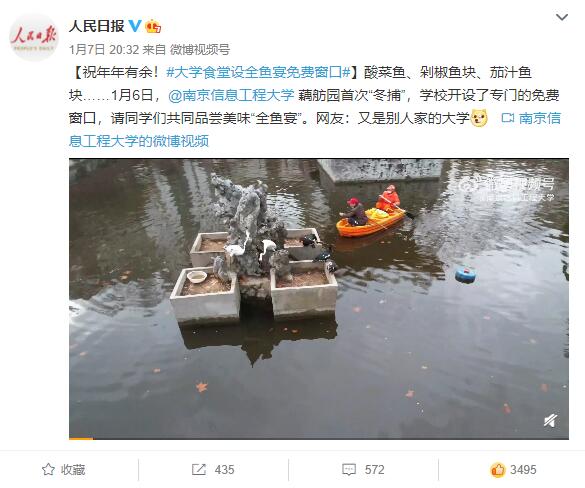This screenshot has width=585, height=488.
Task: Like the post with thumbs-up icon
Action: click(x=498, y=469)
